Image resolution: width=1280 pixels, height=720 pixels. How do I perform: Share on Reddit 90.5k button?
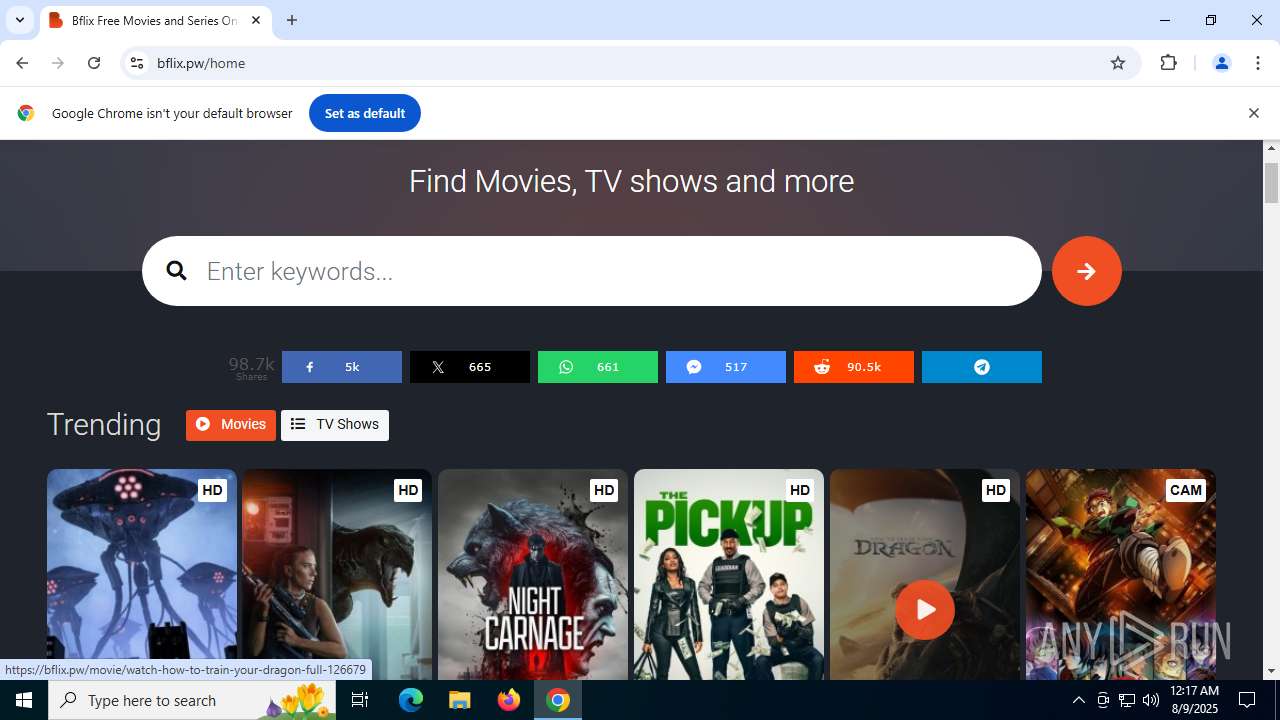(854, 367)
